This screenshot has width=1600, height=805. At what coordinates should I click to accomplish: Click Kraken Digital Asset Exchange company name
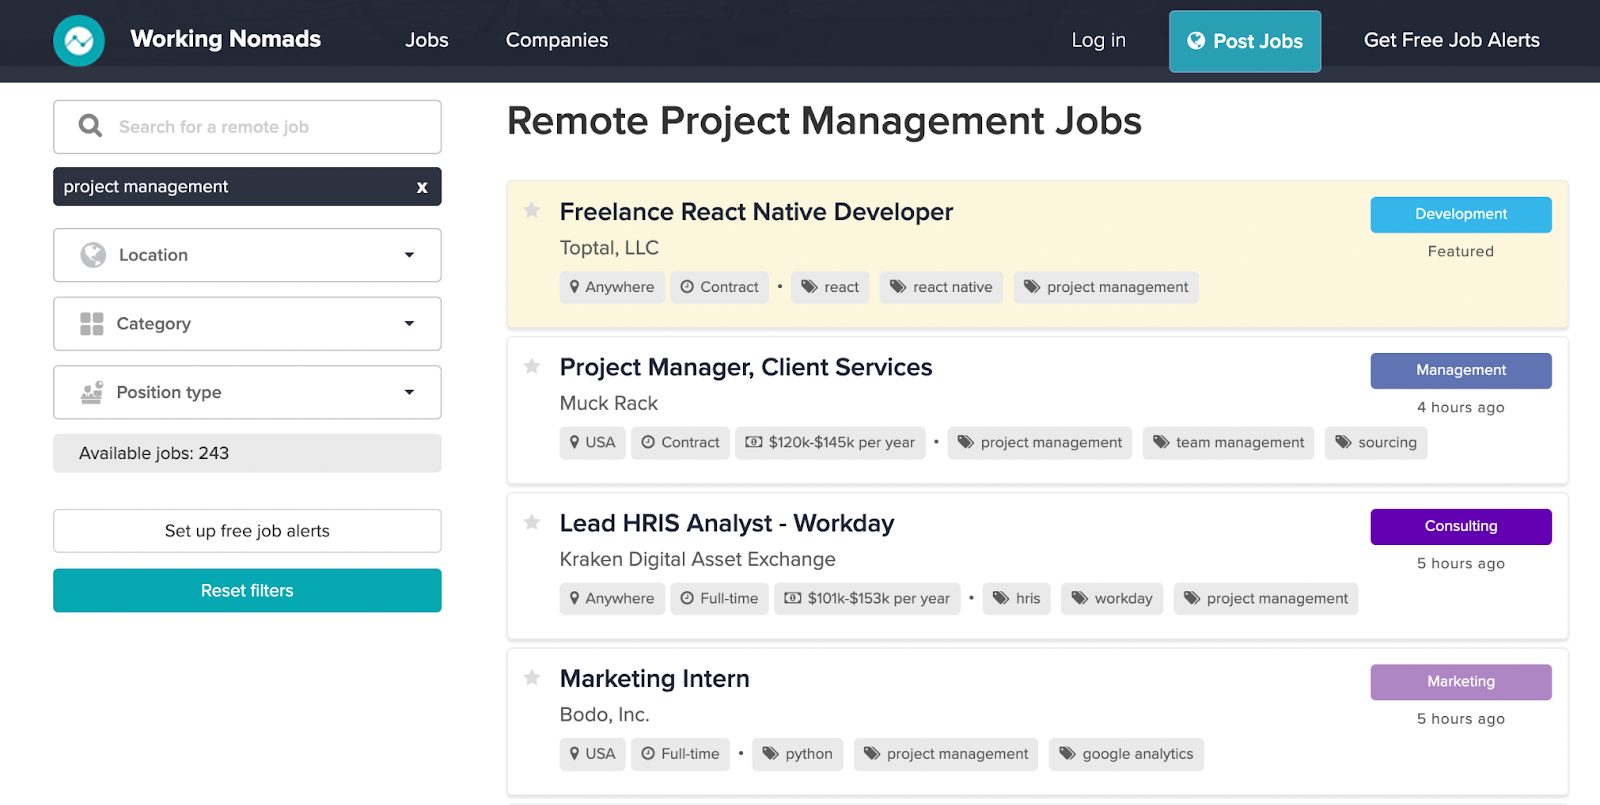point(698,560)
